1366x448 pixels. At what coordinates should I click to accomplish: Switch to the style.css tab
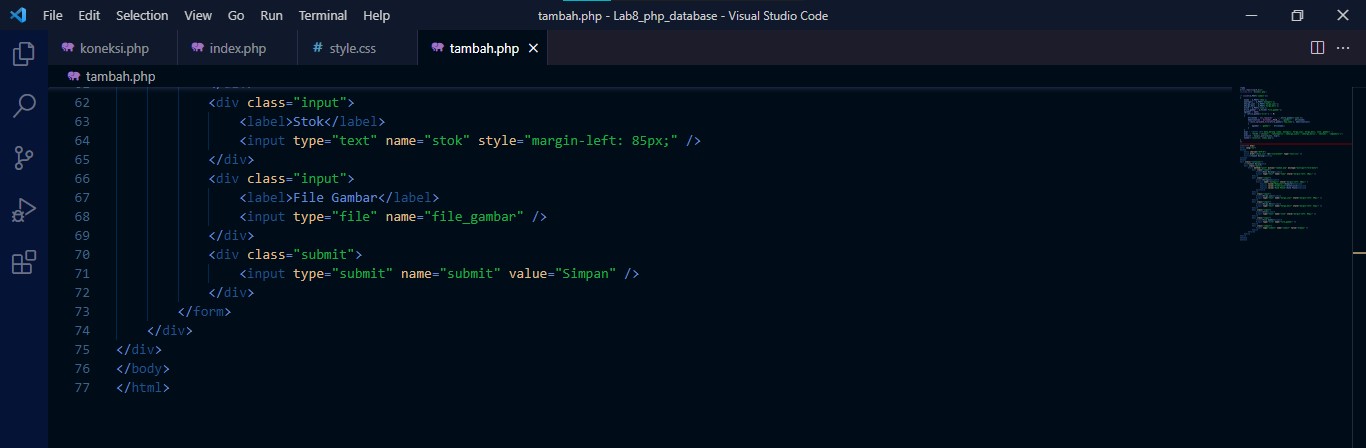point(358,48)
